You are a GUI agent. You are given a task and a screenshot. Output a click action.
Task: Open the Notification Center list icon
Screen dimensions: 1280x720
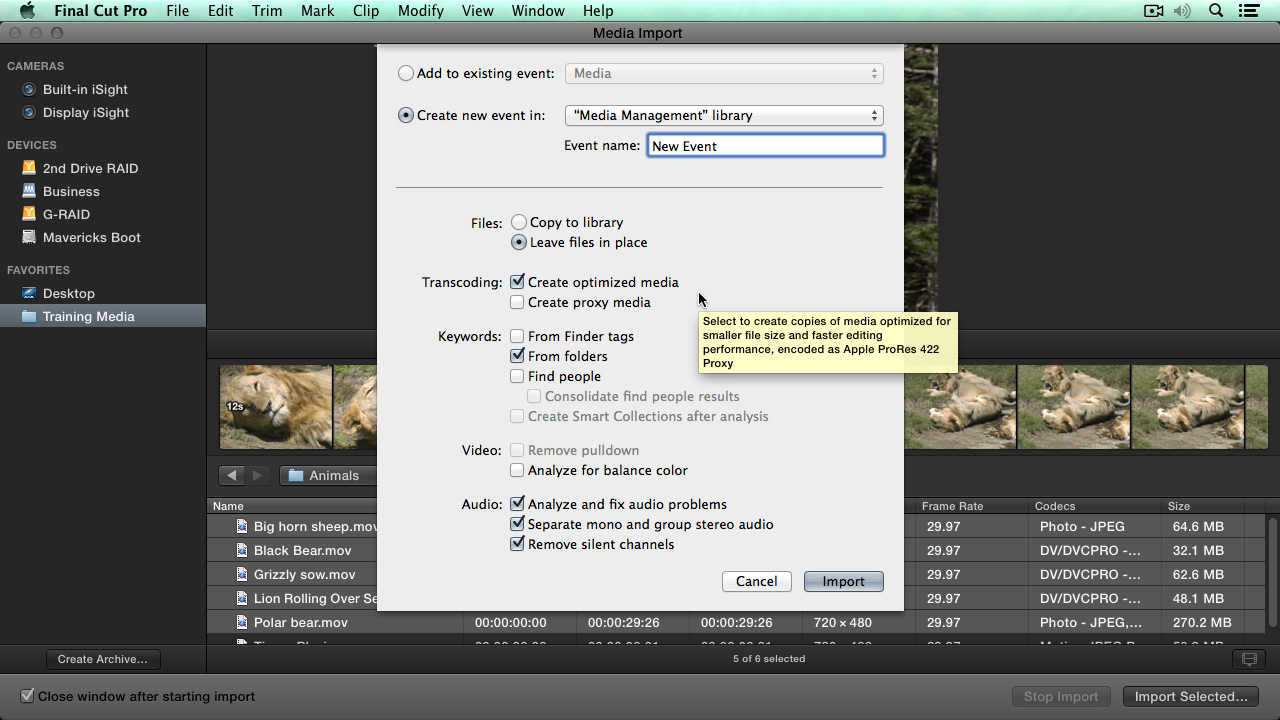pos(1249,11)
